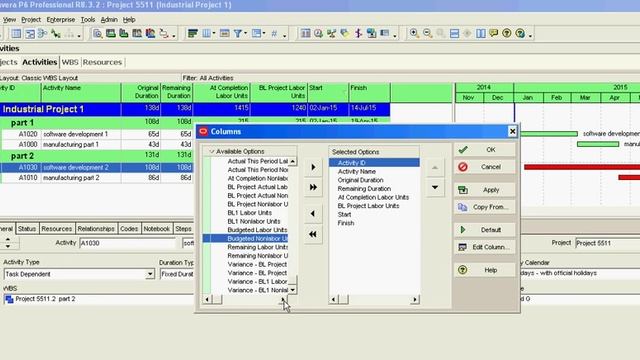Screen dimensions: 640x360
Task: Open the Duration Type combo box
Action: tap(177, 274)
